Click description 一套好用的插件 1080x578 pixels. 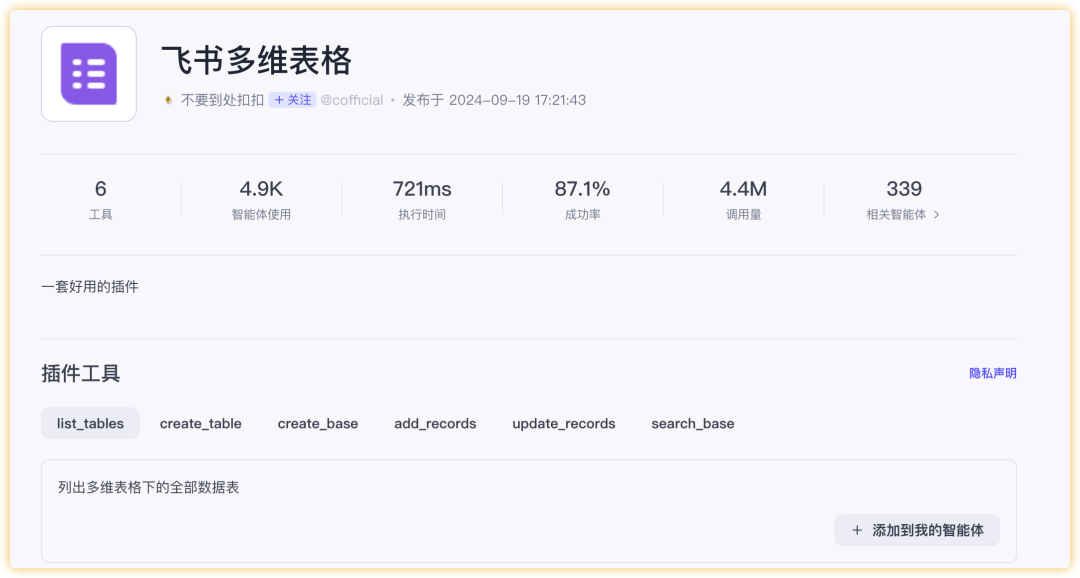click(x=90, y=287)
